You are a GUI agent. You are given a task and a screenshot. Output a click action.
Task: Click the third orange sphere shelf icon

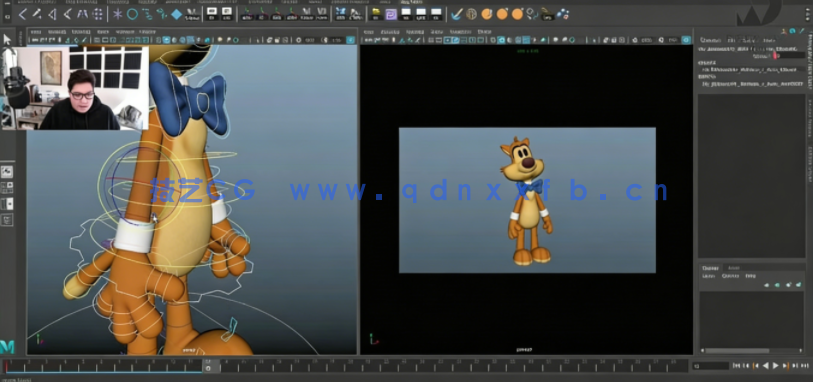[x=517, y=14]
